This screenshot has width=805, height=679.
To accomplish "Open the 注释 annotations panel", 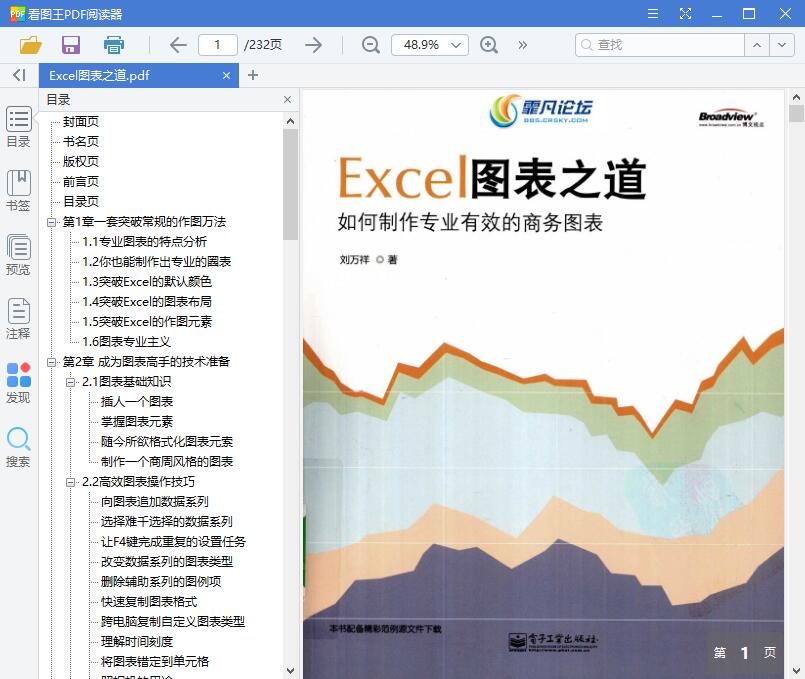I will [18, 319].
